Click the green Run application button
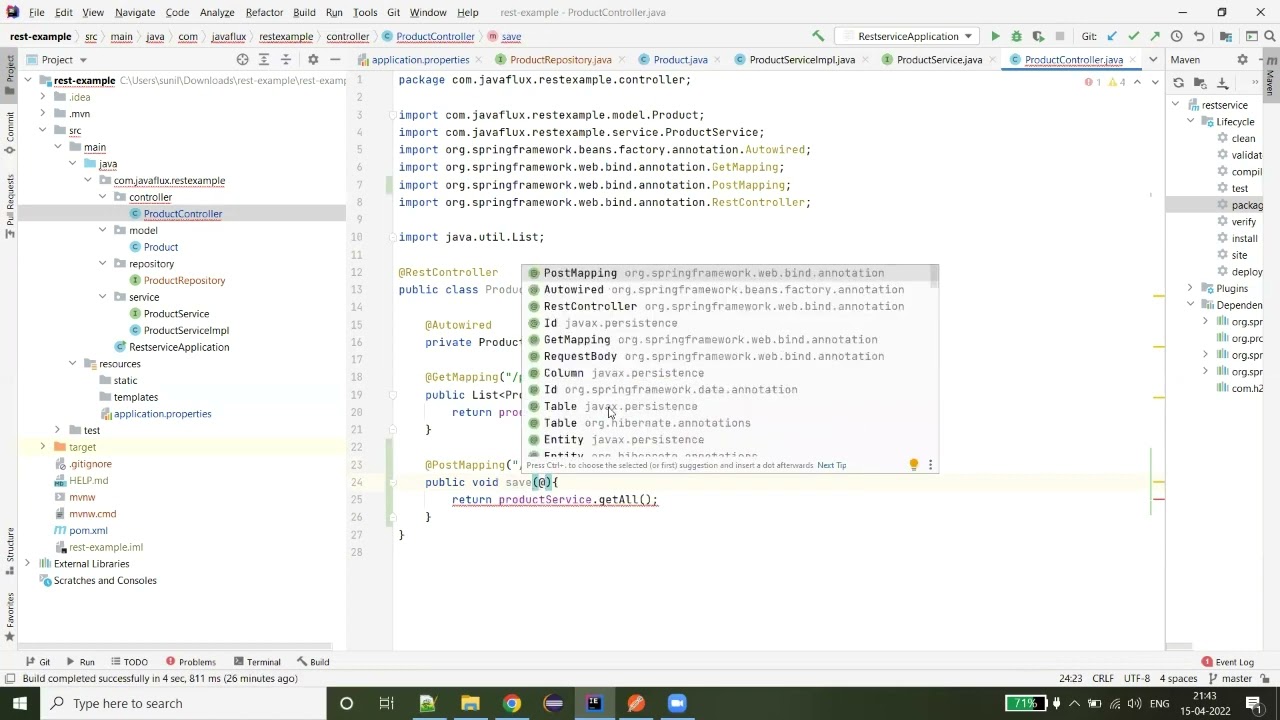Viewport: 1280px width, 720px height. [995, 37]
